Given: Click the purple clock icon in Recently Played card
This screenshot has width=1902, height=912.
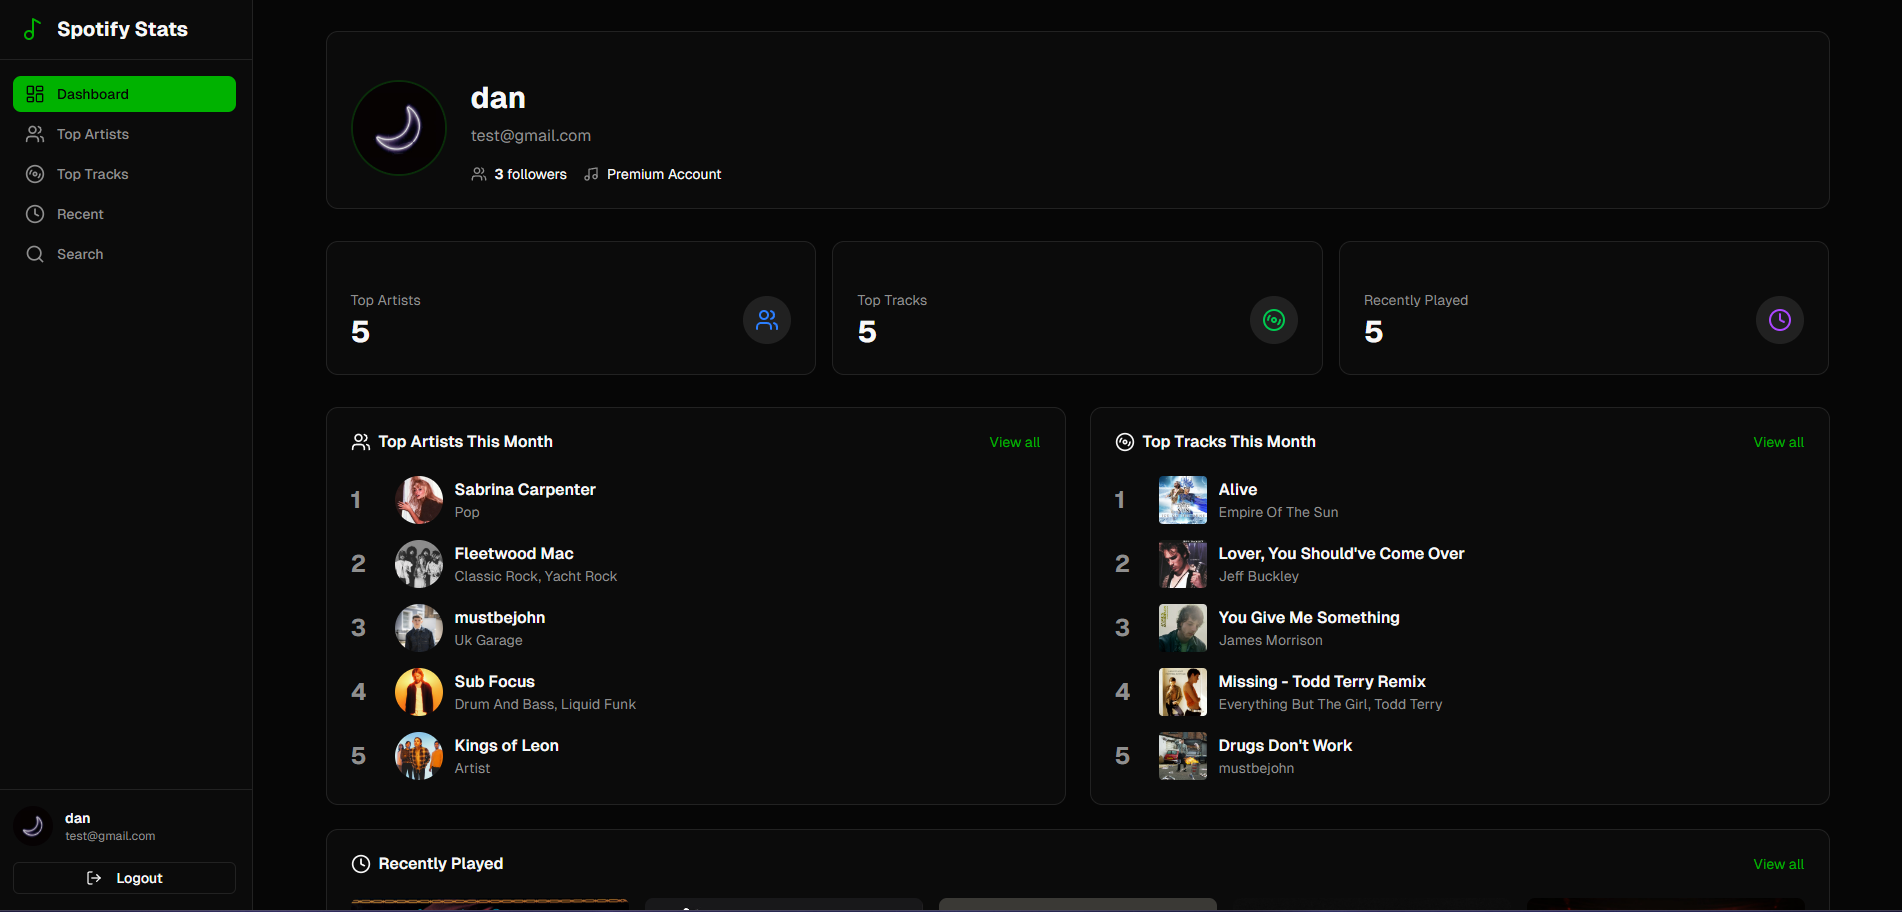Looking at the screenshot, I should point(1779,320).
